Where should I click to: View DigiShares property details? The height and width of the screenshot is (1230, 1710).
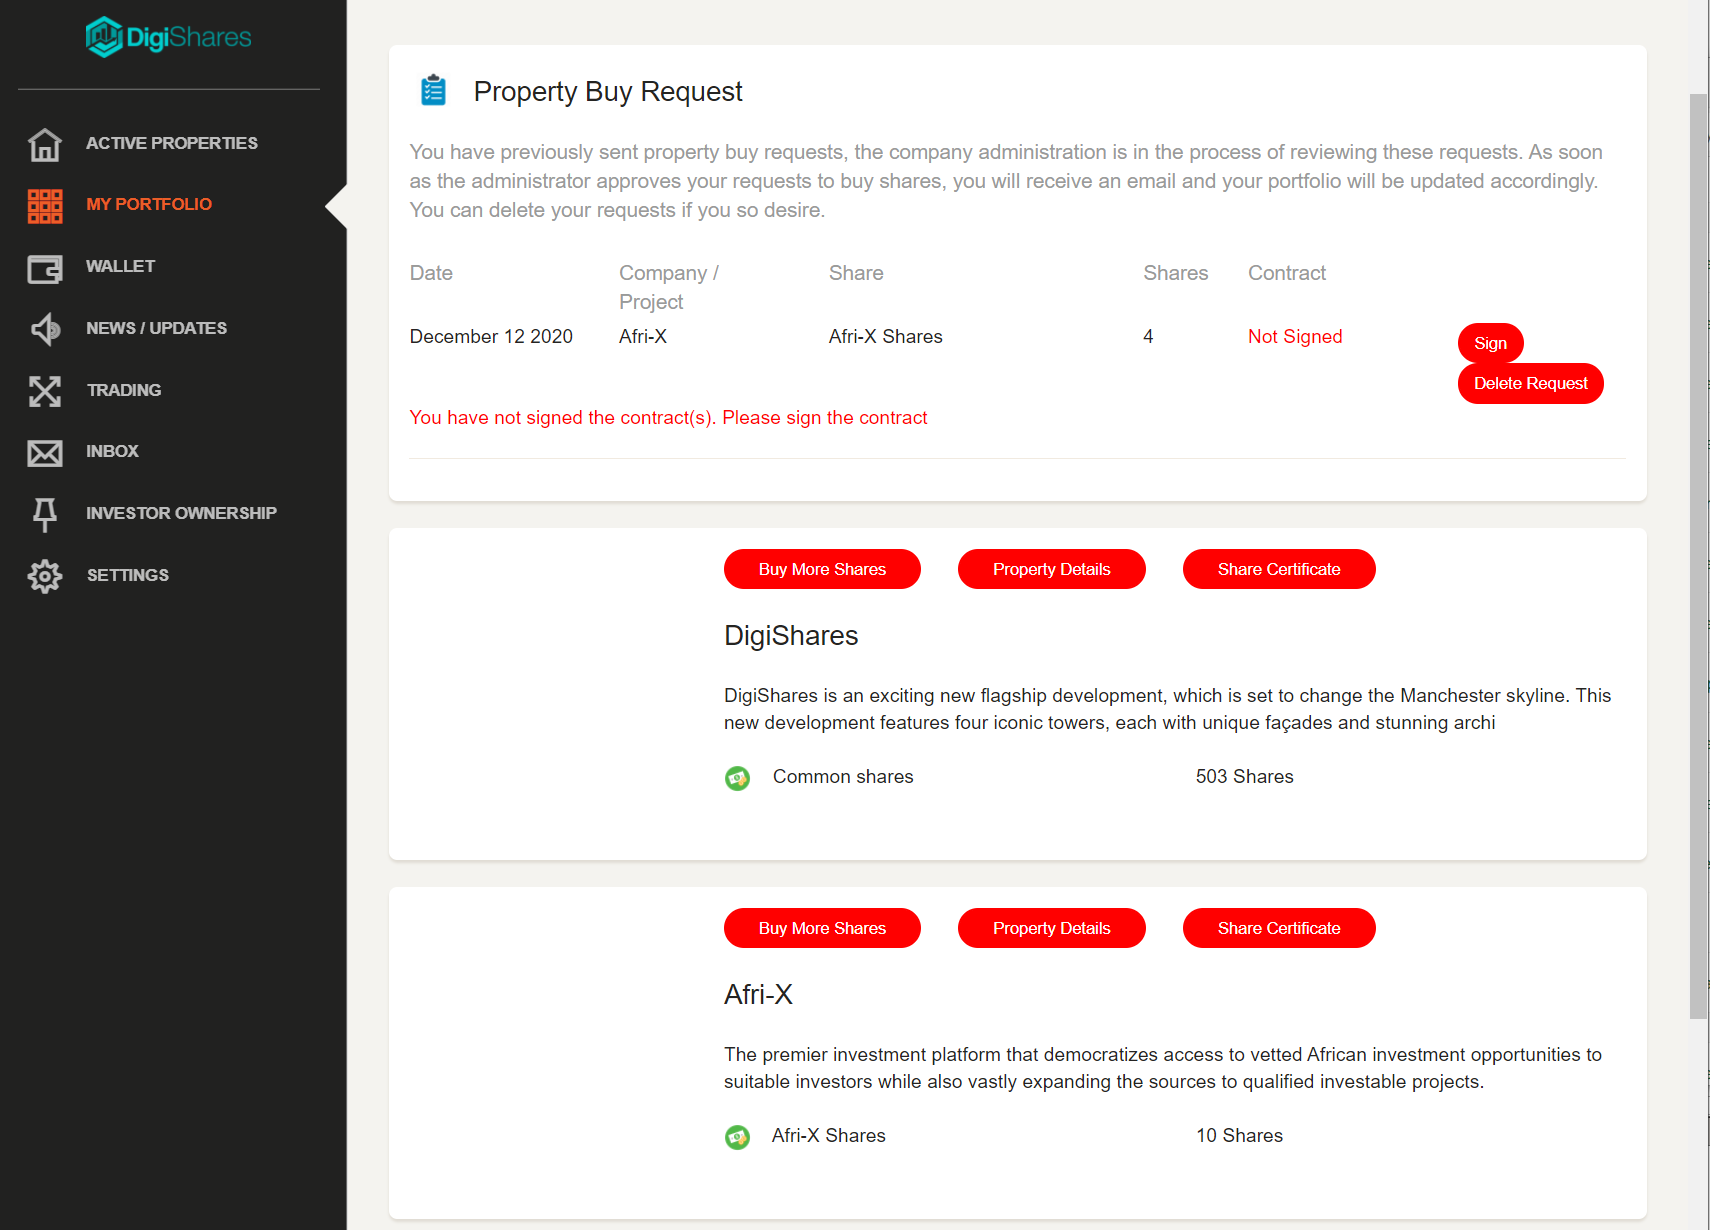coord(1051,569)
